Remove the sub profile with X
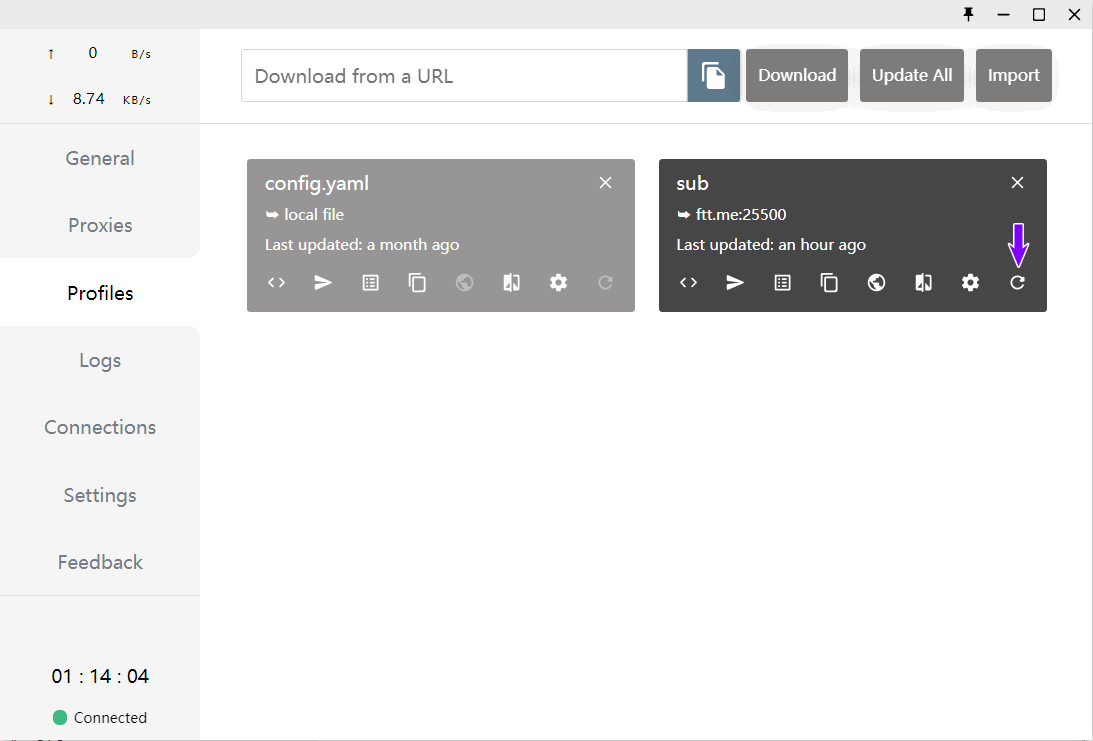This screenshot has height=741, width=1093. coord(1017,183)
